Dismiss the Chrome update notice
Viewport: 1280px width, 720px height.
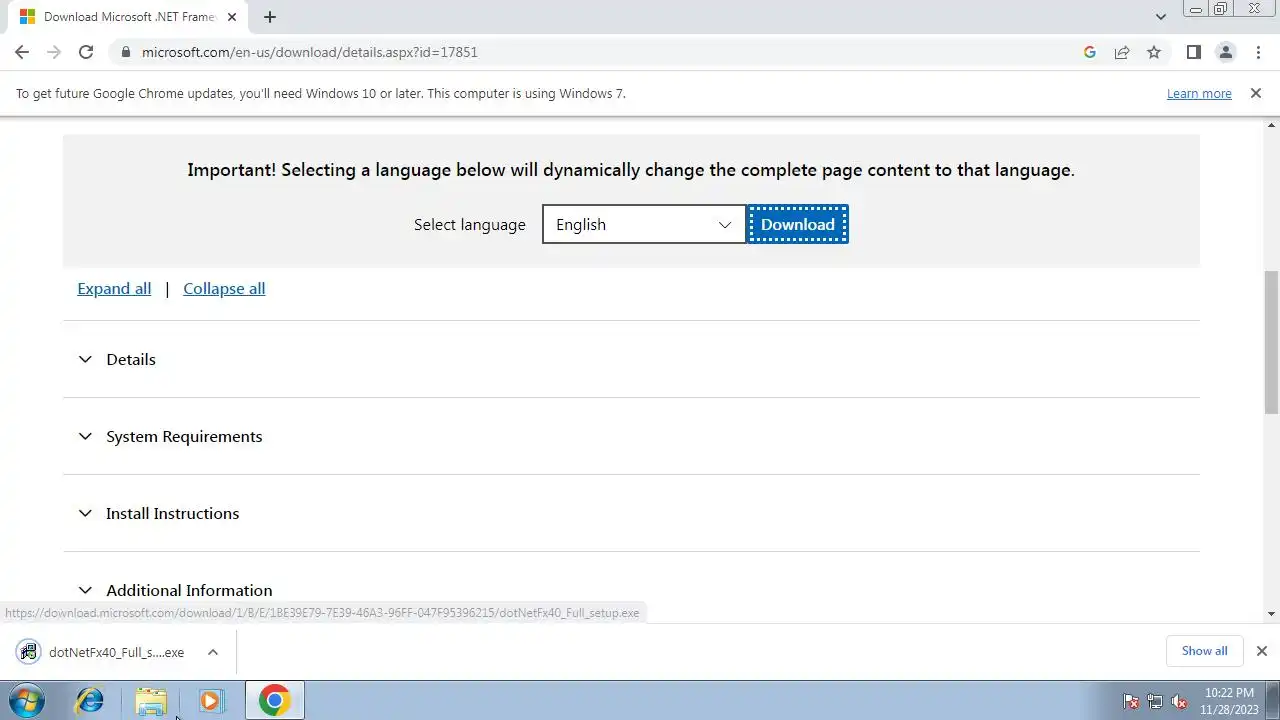[x=1255, y=93]
